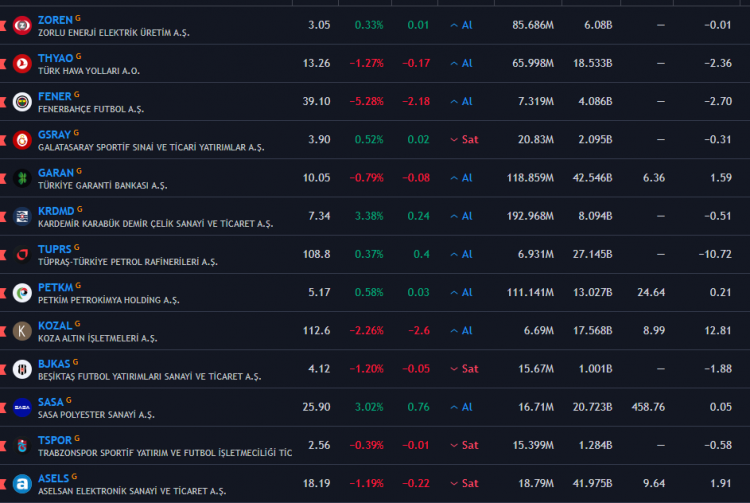This screenshot has height=503, width=750.
Task: Select KRDMD volume 192.968M
Action: [x=530, y=217]
